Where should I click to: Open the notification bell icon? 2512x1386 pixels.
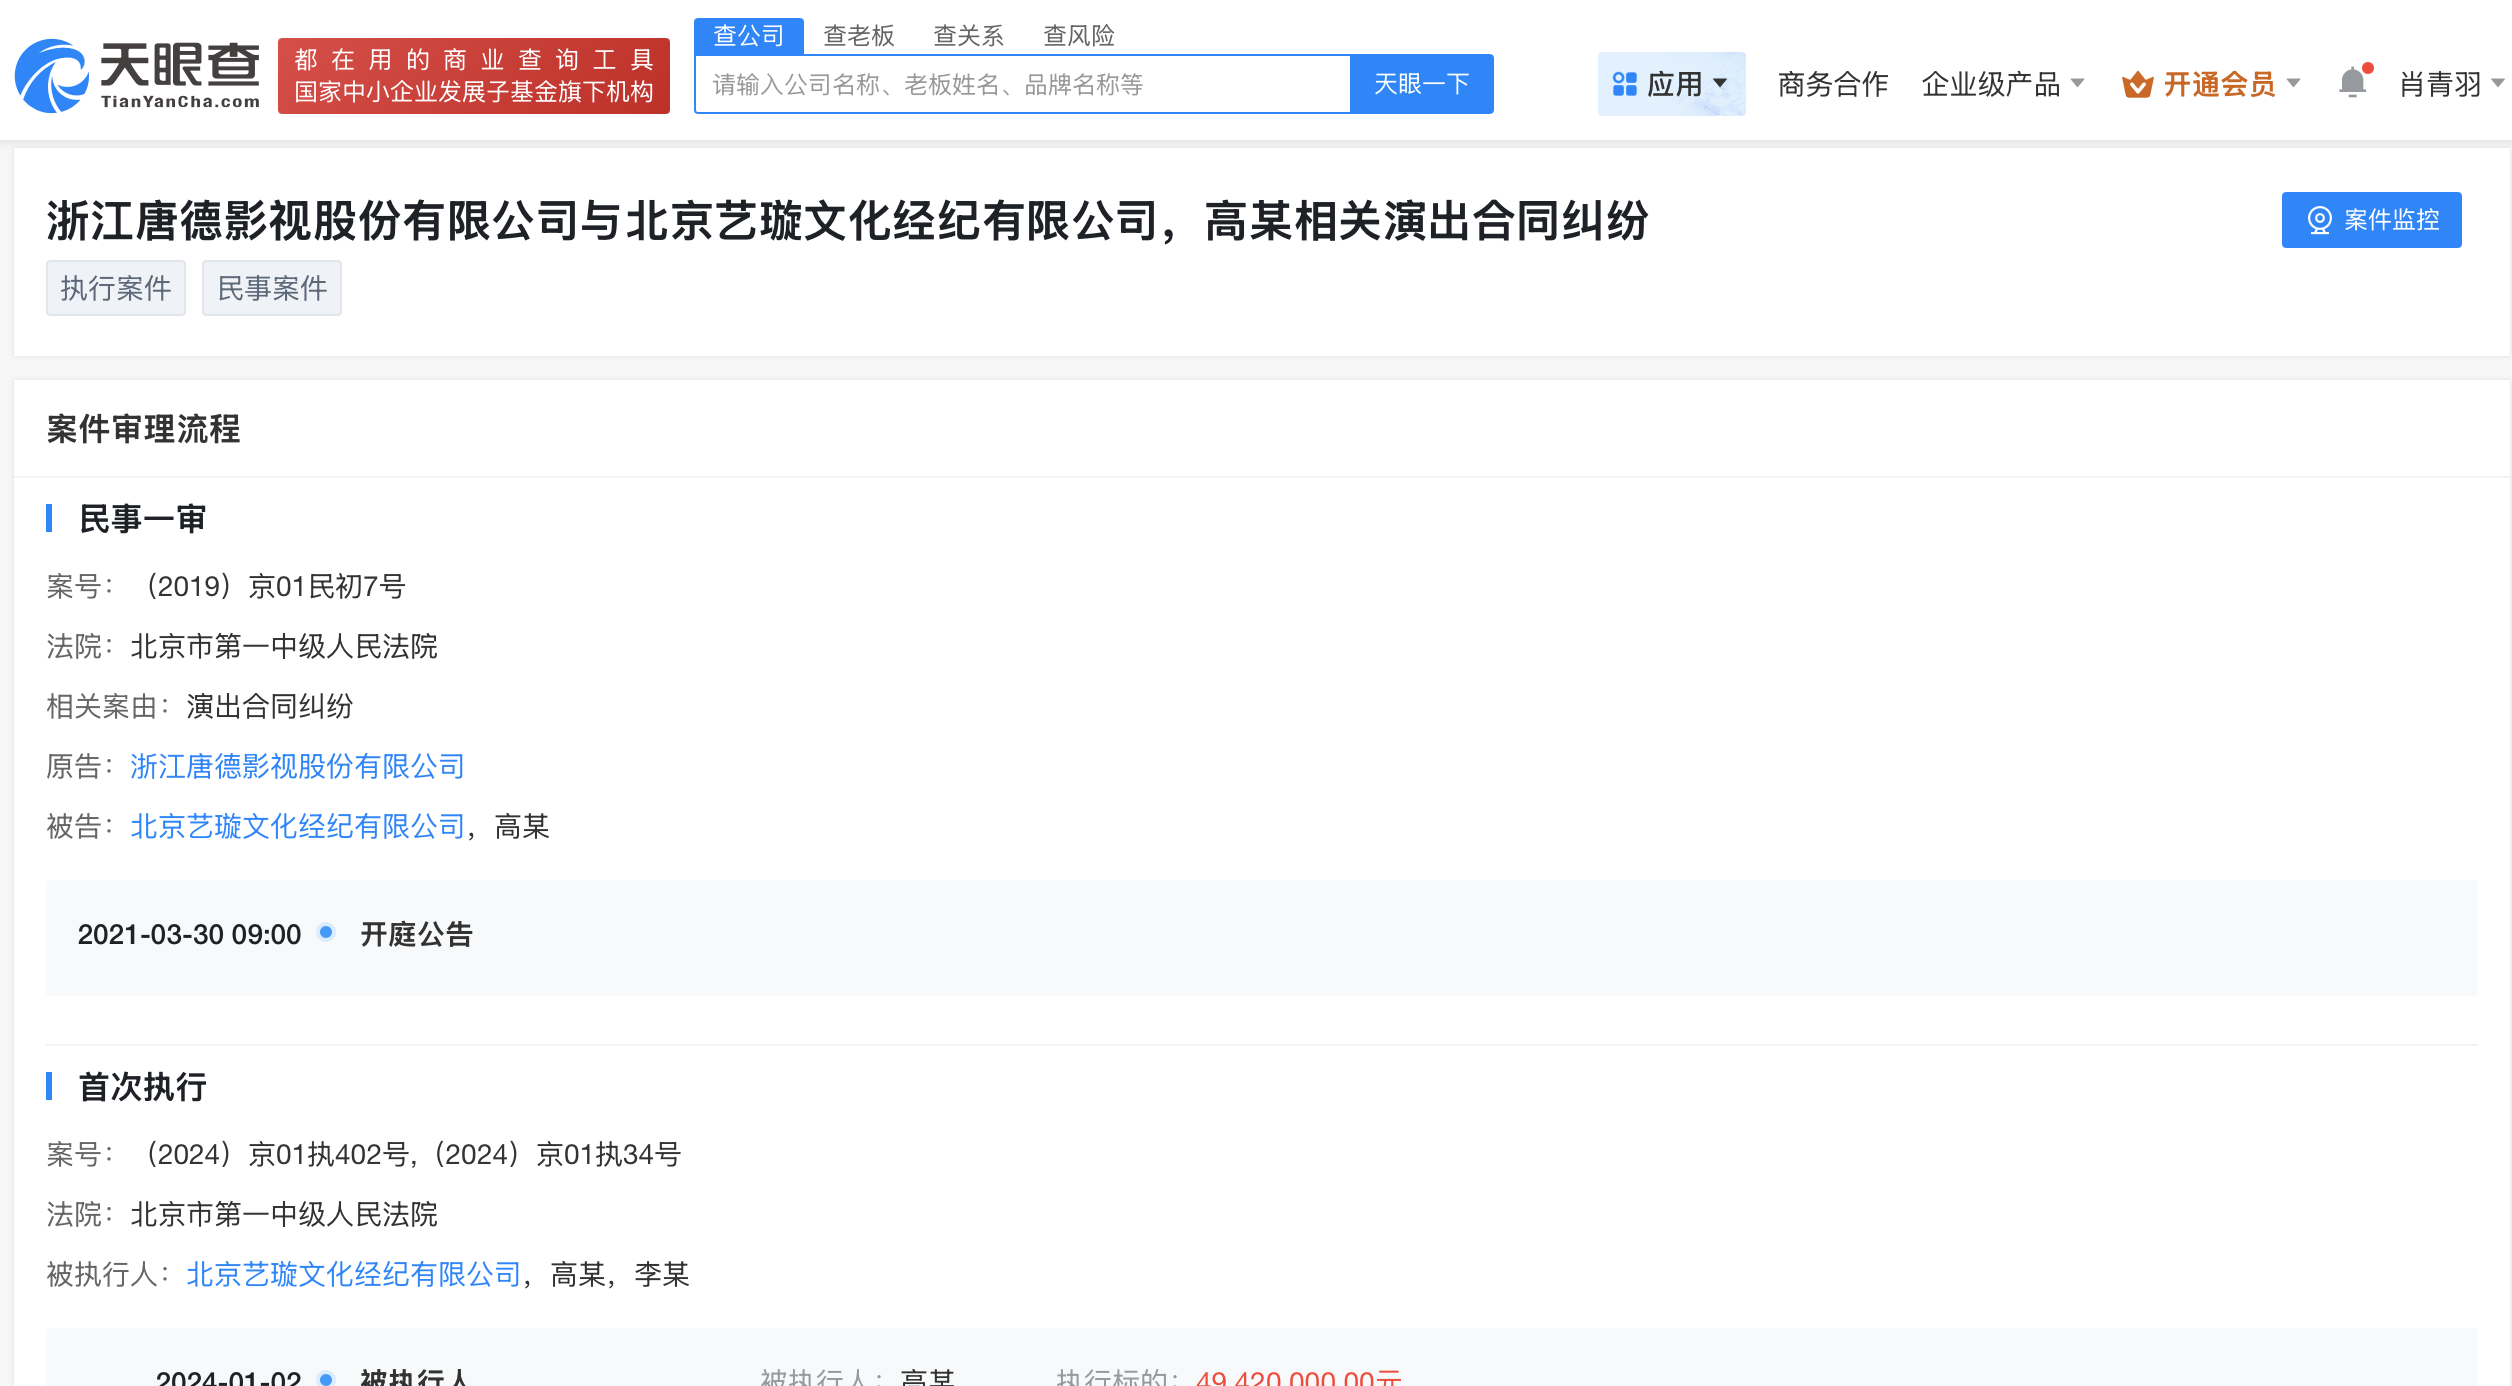(x=2354, y=82)
